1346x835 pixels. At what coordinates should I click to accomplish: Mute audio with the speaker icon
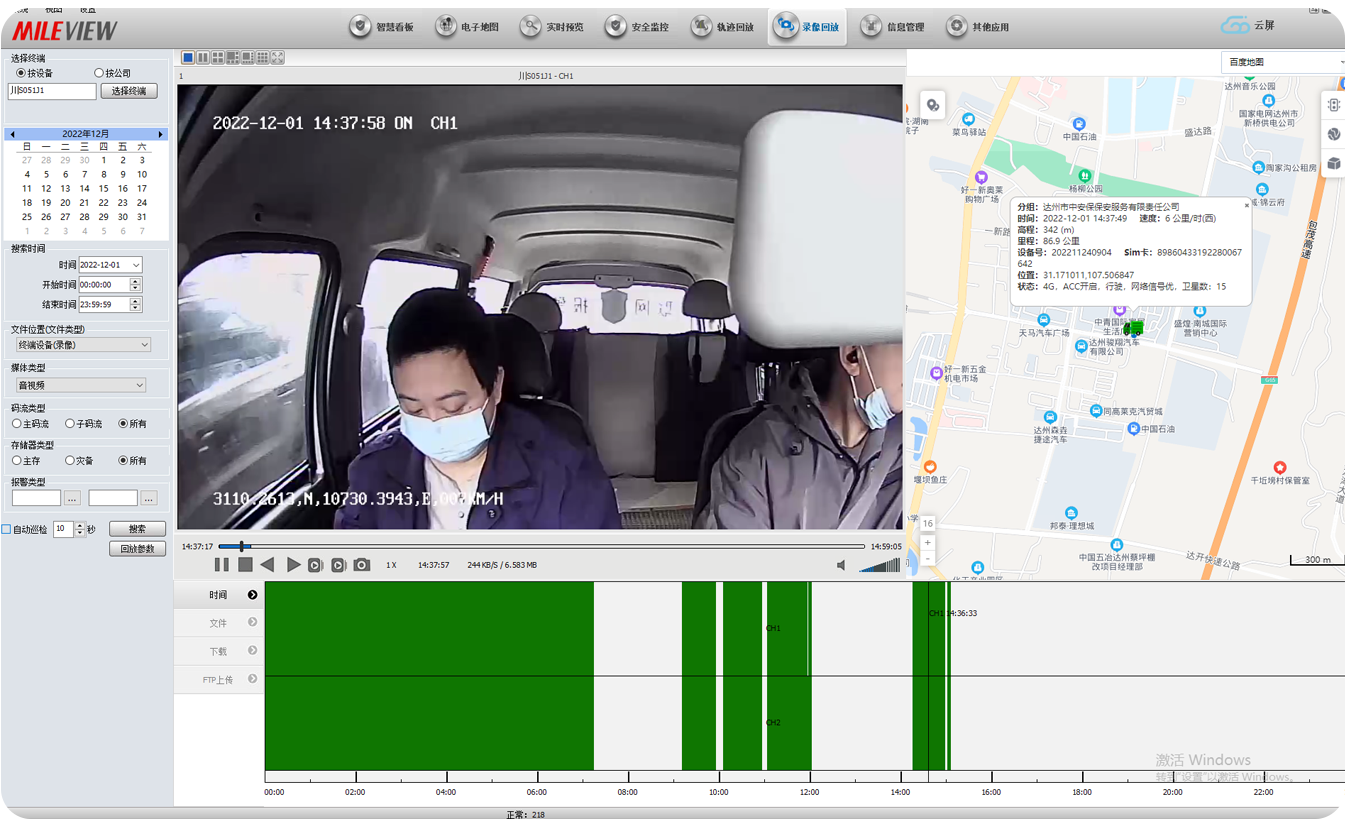point(841,565)
